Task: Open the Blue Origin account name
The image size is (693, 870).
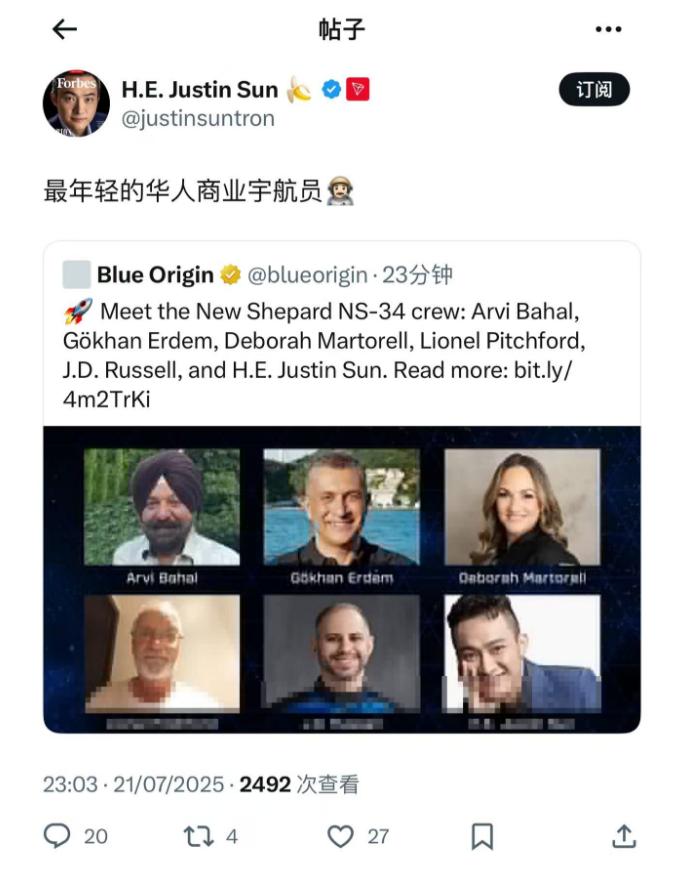Action: [155, 275]
